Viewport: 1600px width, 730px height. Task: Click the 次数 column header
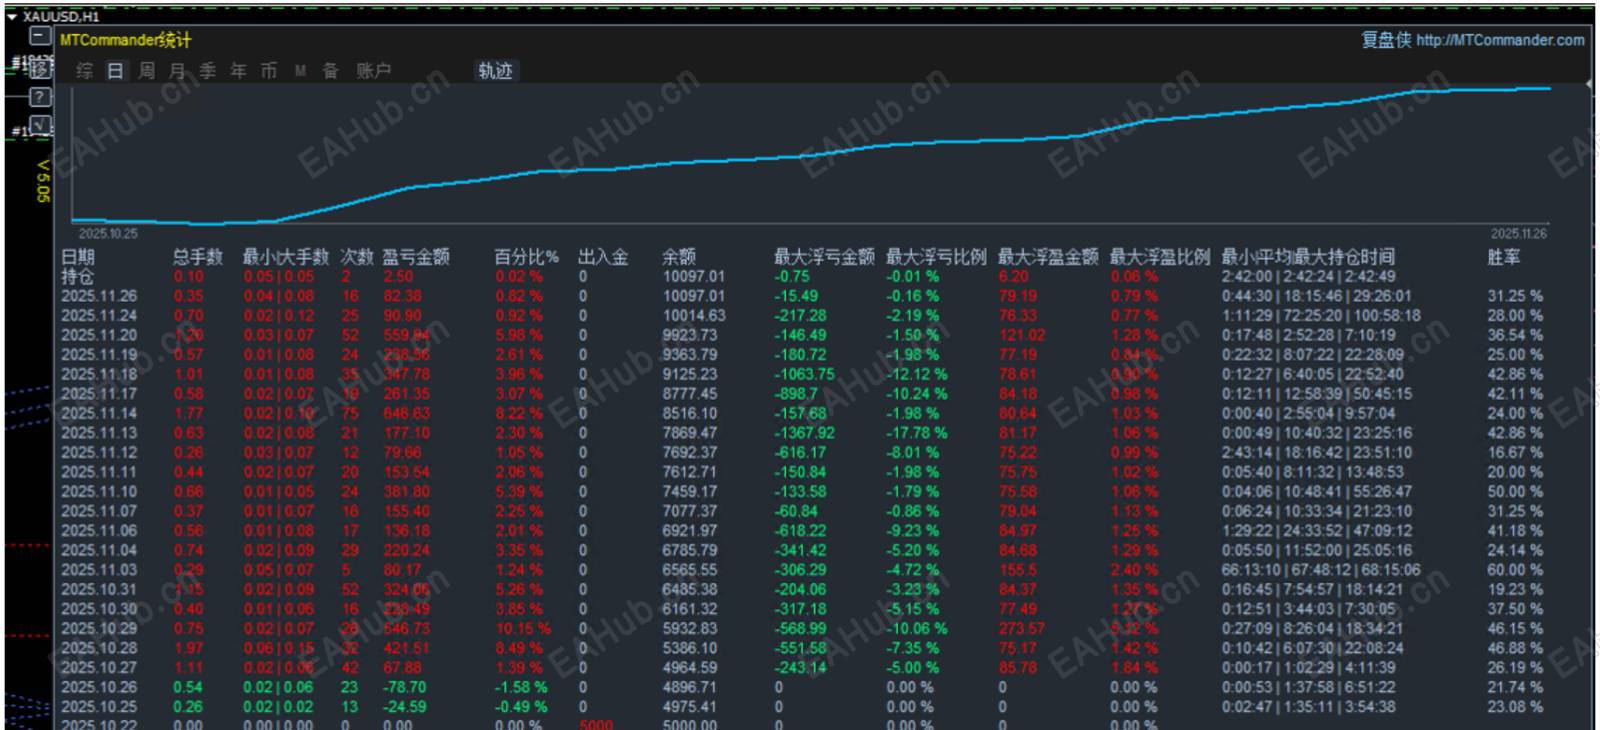pos(357,257)
